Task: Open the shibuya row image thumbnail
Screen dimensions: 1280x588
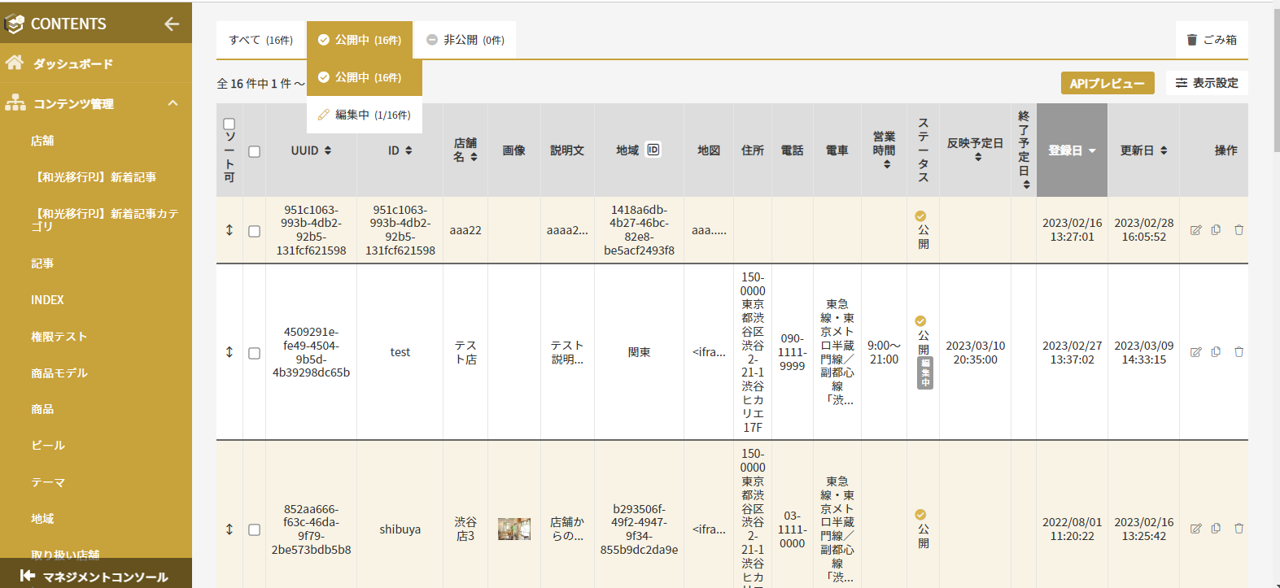Action: point(514,529)
